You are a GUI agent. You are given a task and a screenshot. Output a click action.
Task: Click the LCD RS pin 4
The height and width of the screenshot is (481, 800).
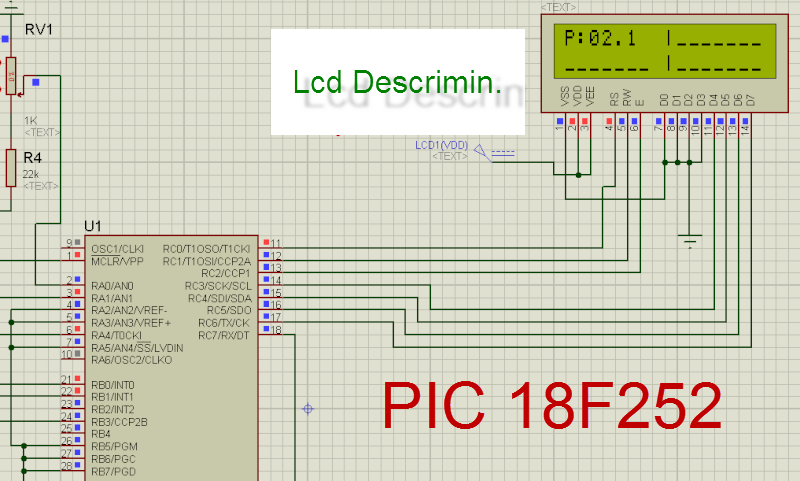609,124
